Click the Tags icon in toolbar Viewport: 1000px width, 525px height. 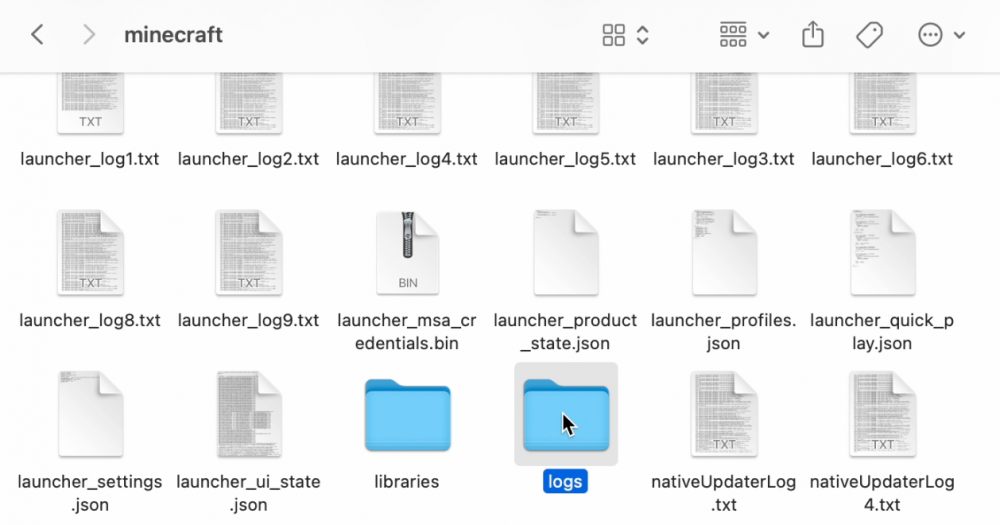click(869, 35)
